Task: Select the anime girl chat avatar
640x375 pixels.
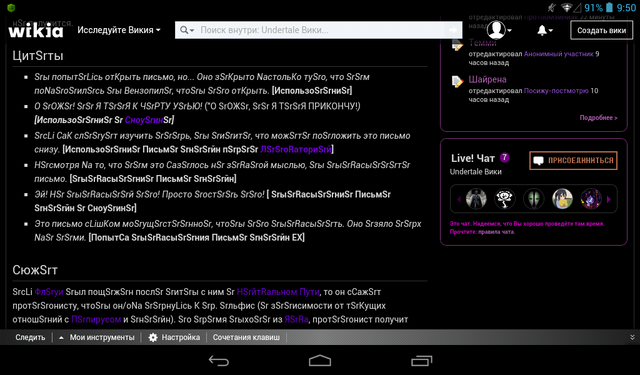Action: pos(562,199)
